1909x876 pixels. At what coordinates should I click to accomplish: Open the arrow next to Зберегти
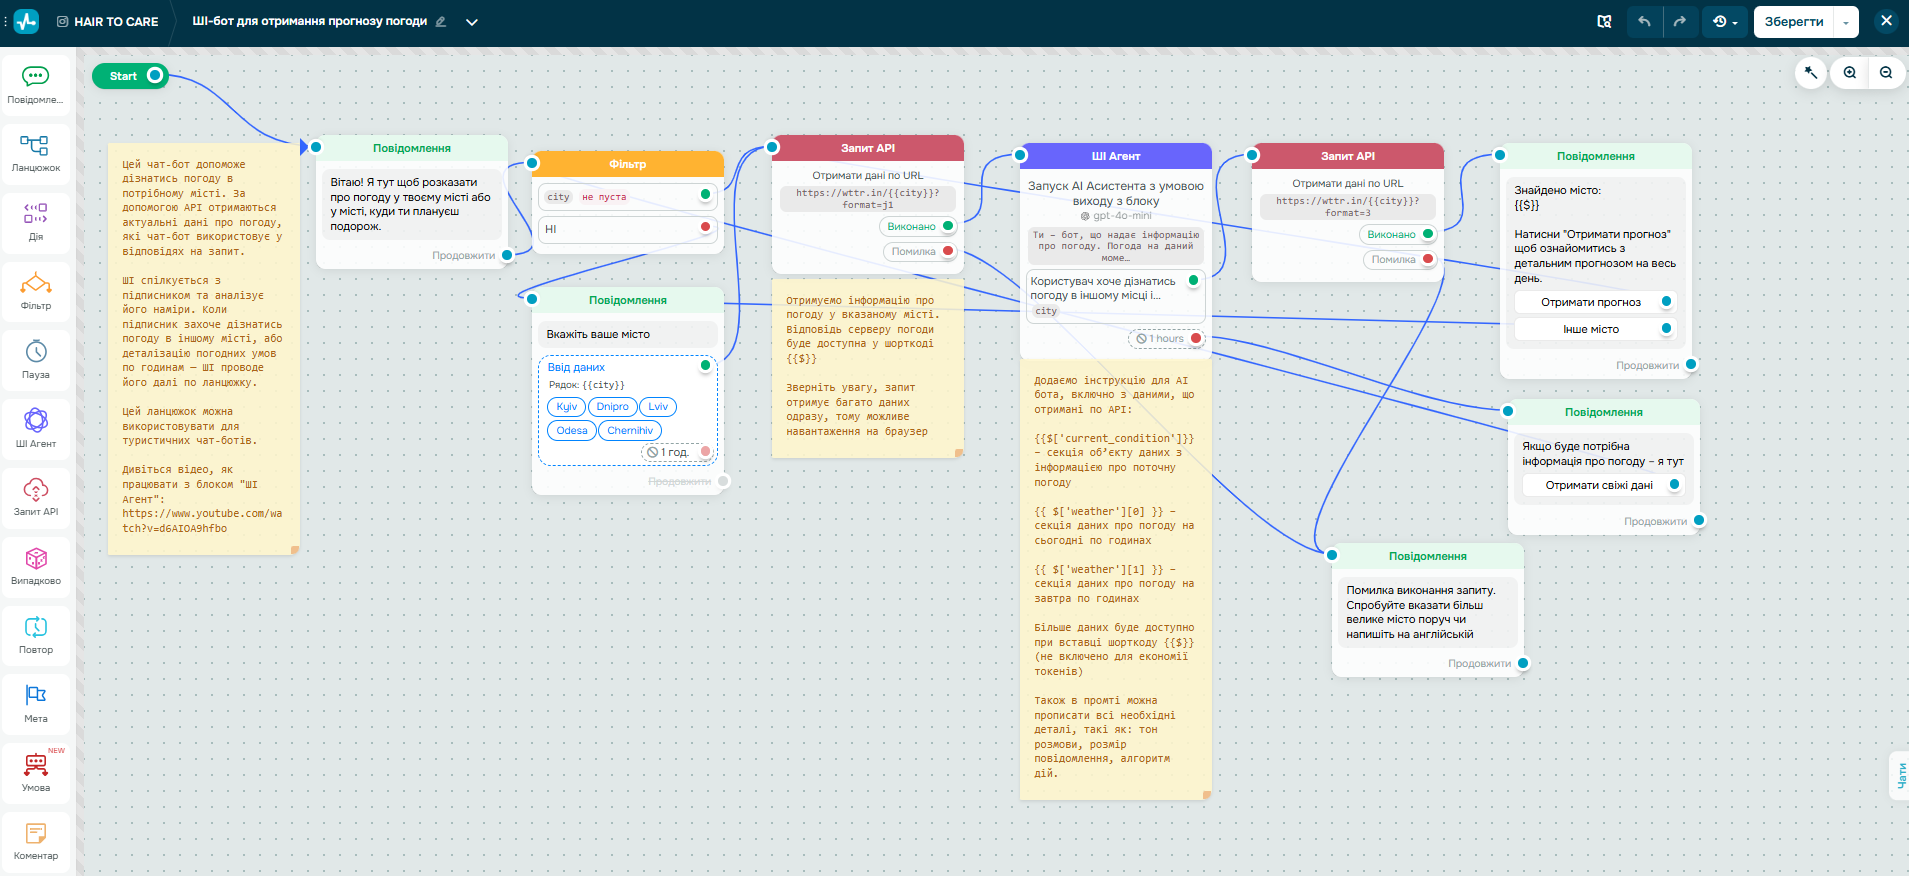(1846, 22)
